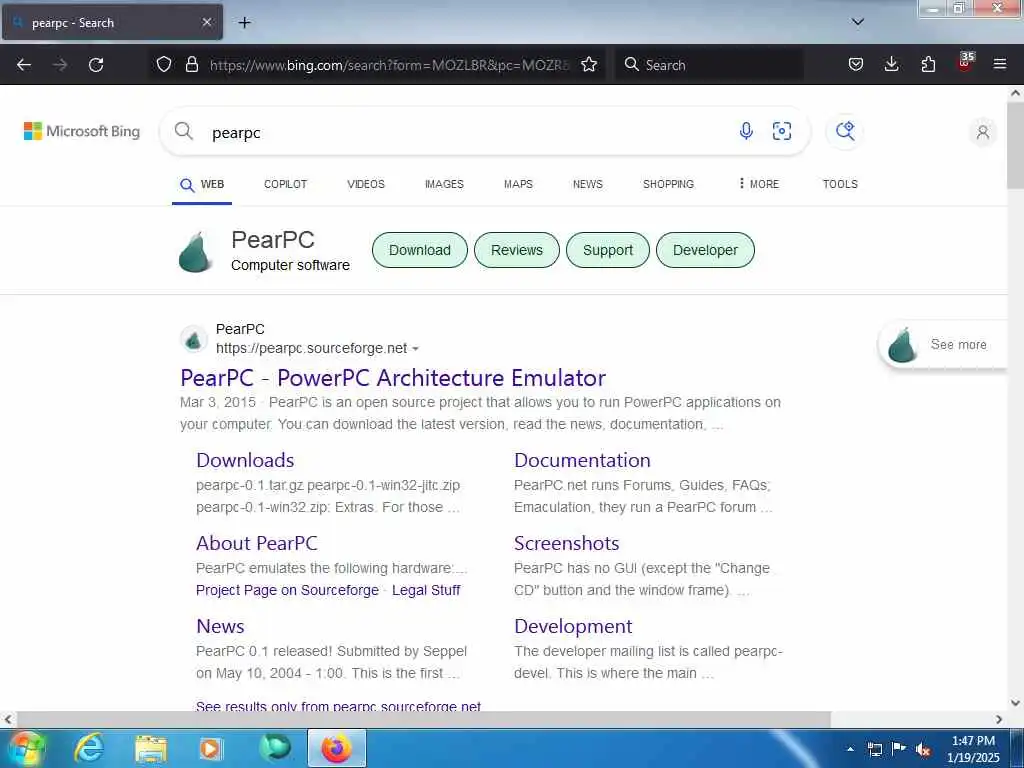Click the PearPC sourceforge site favicon
This screenshot has width=1024, height=768.
pos(193,340)
